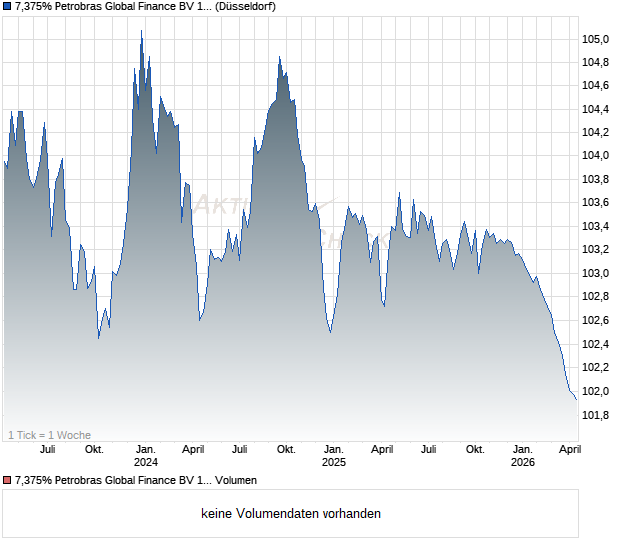
Task: Click the 'Okt.' label before Jan. 2025
Action: [x=286, y=450]
